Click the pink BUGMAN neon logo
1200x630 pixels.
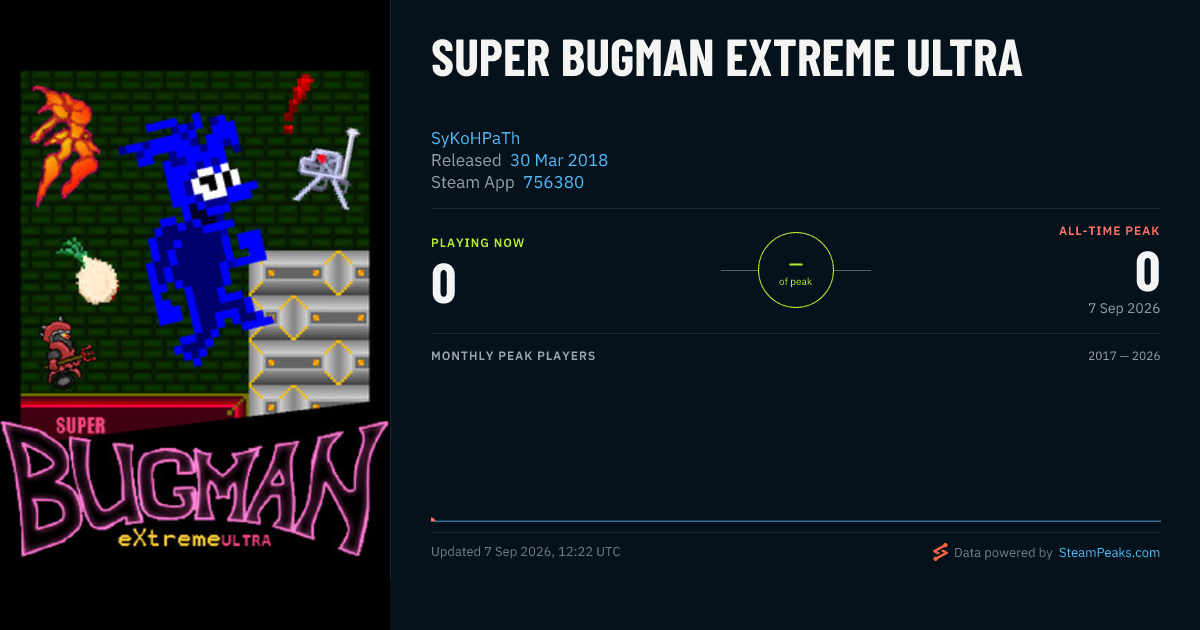[x=195, y=483]
